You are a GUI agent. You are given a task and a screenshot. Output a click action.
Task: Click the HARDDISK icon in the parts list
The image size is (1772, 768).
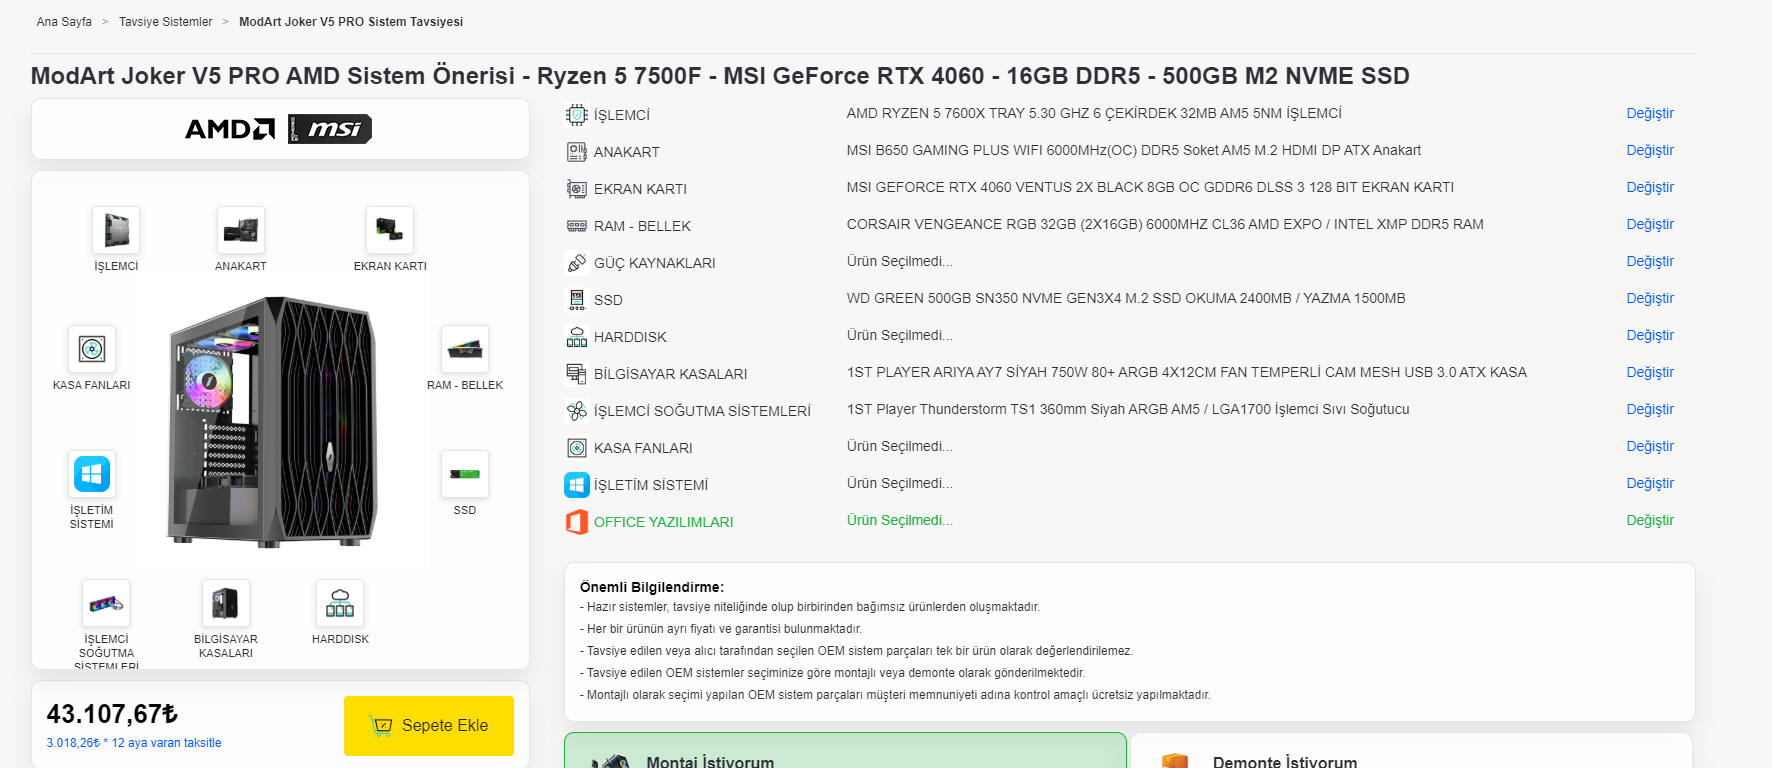point(577,337)
